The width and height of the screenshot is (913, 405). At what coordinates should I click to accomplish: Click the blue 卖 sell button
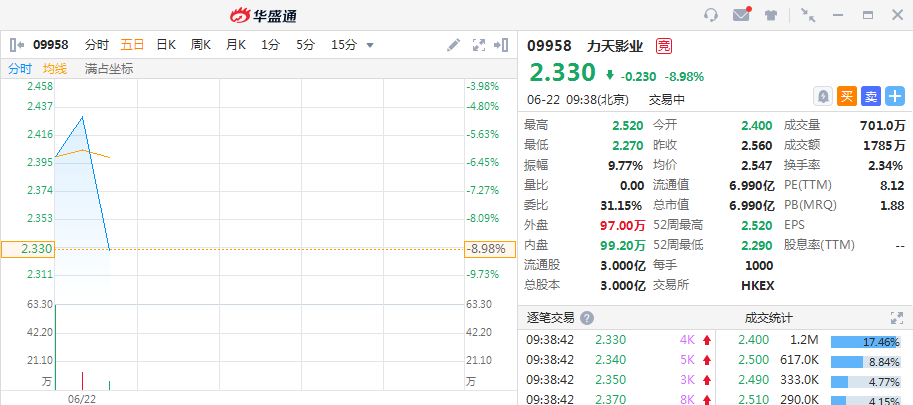pos(871,96)
